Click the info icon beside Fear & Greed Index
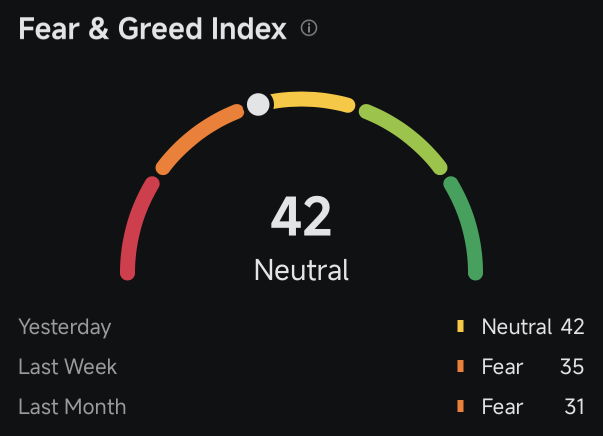This screenshot has width=603, height=436. tap(309, 28)
